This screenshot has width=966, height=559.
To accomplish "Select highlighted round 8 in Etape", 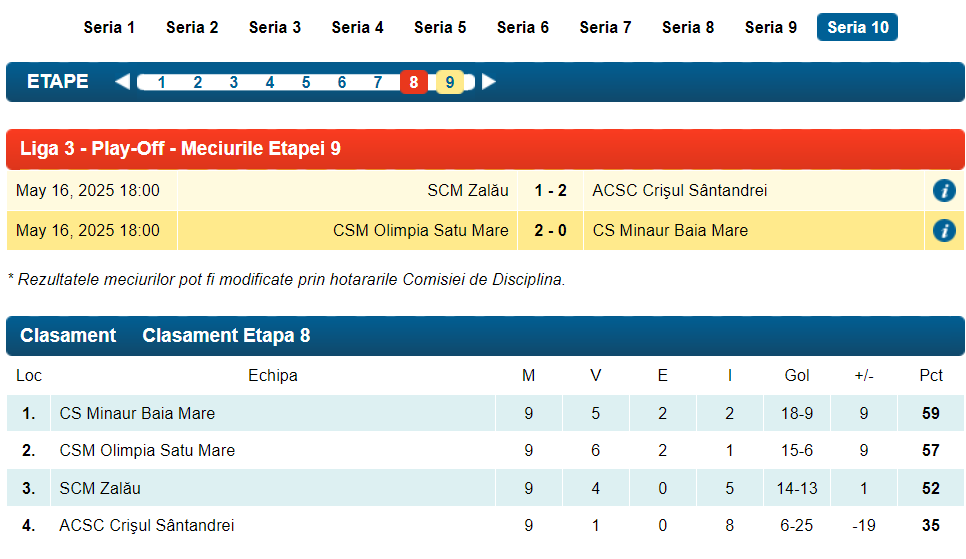I will coord(414,82).
